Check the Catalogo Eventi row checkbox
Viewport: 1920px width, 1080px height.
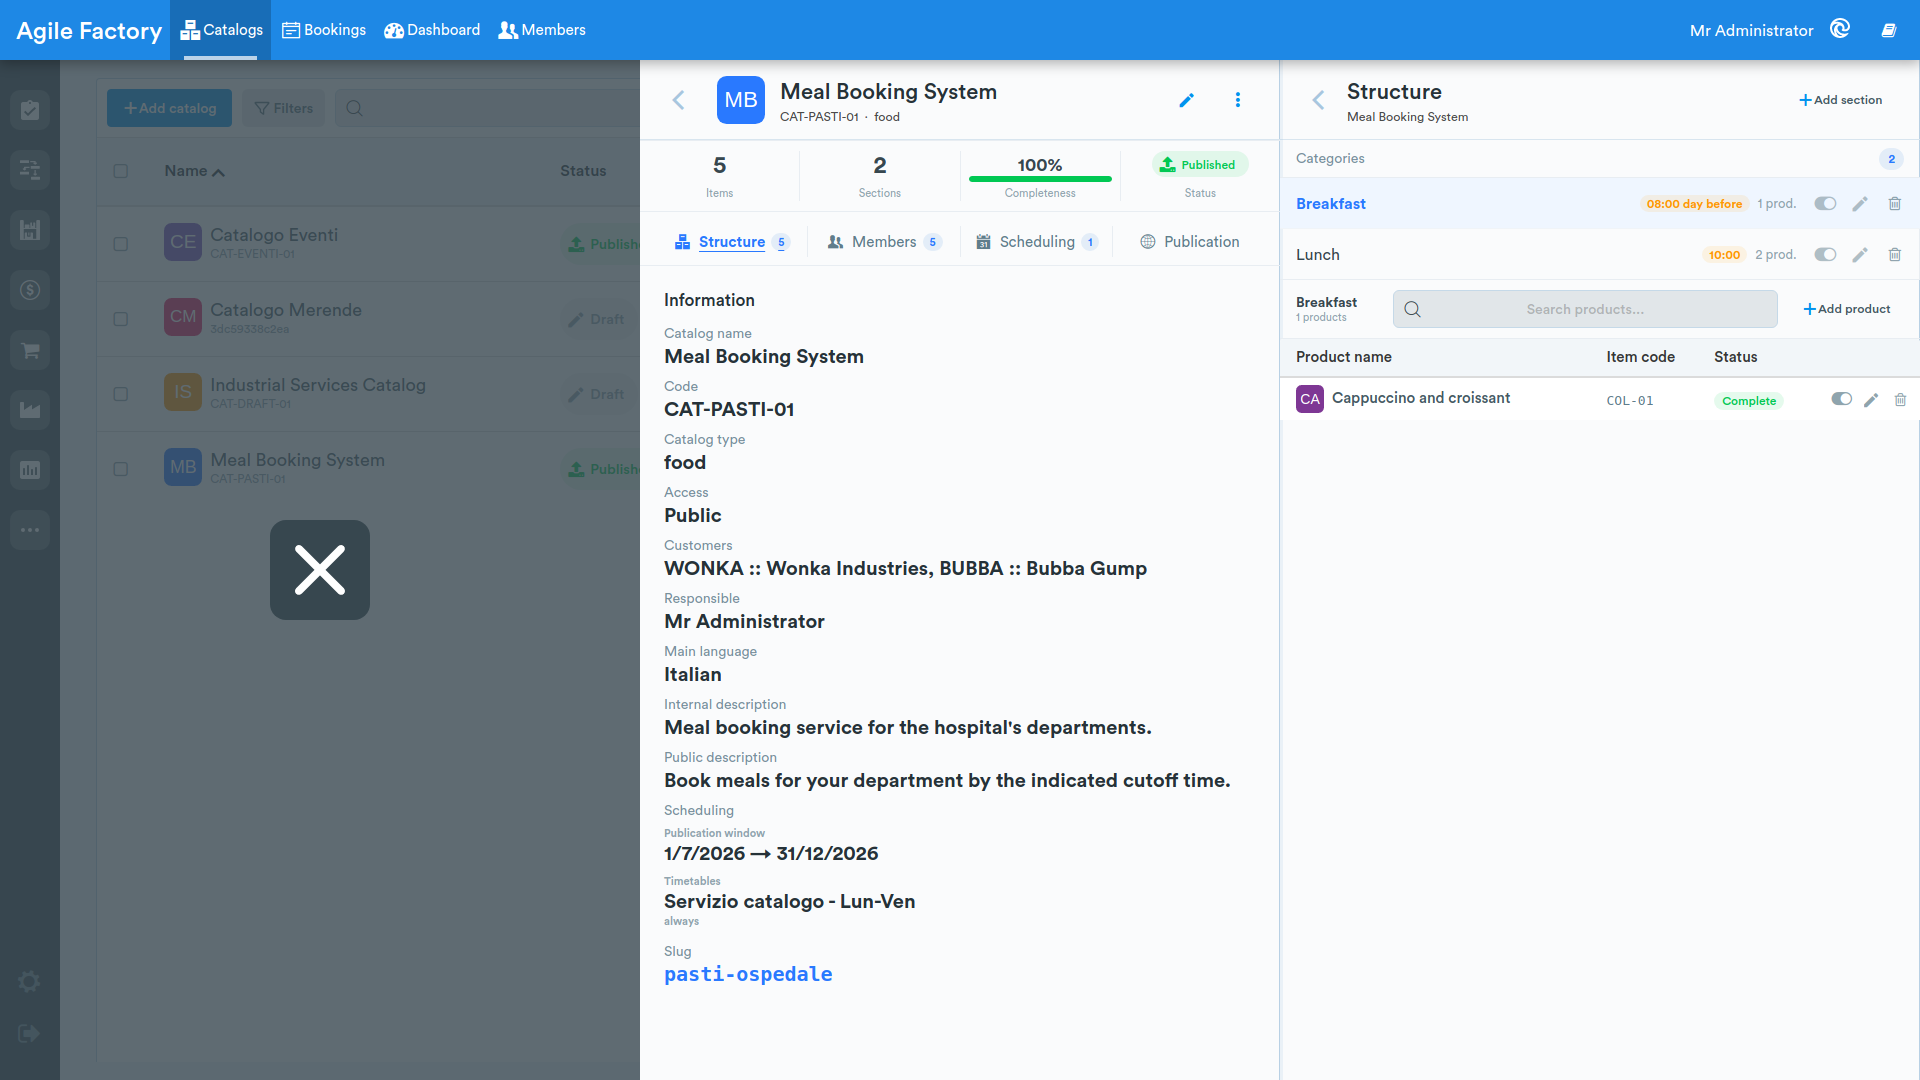[121, 244]
